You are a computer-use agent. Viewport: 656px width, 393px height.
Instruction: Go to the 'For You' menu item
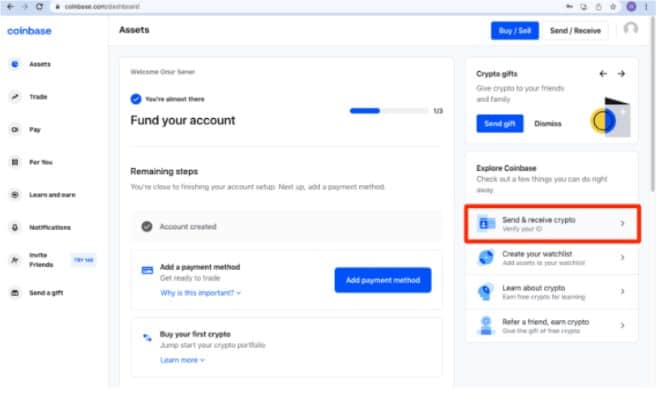coord(41,162)
